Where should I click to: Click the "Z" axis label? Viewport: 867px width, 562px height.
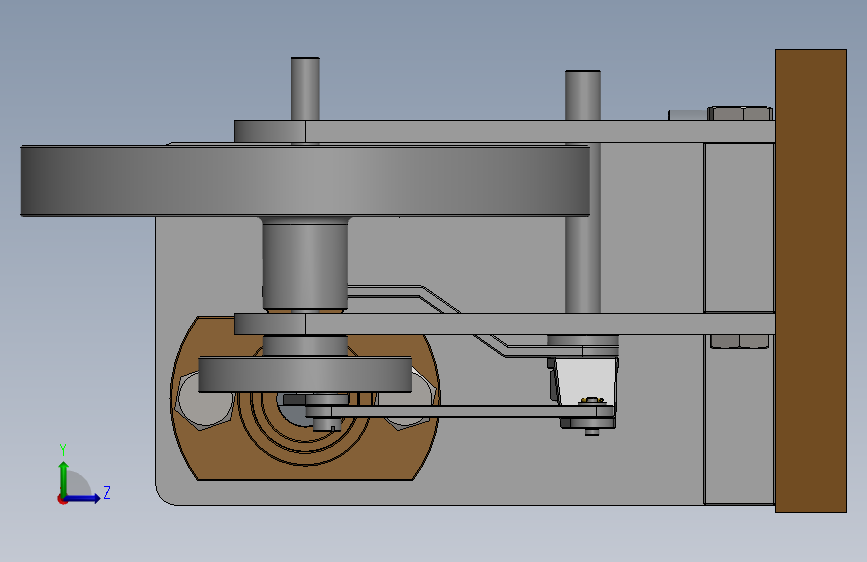pyautogui.click(x=107, y=492)
